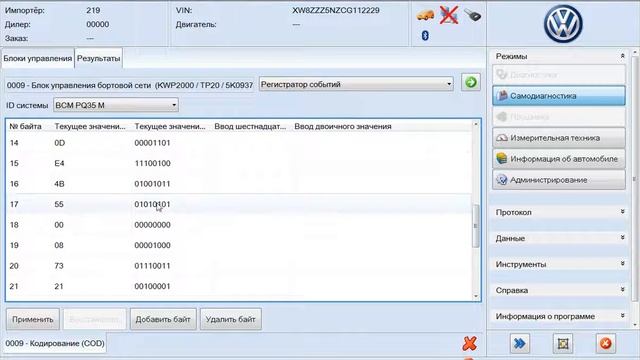Select byte row 14 with value 0D

pyautogui.click(x=239, y=143)
